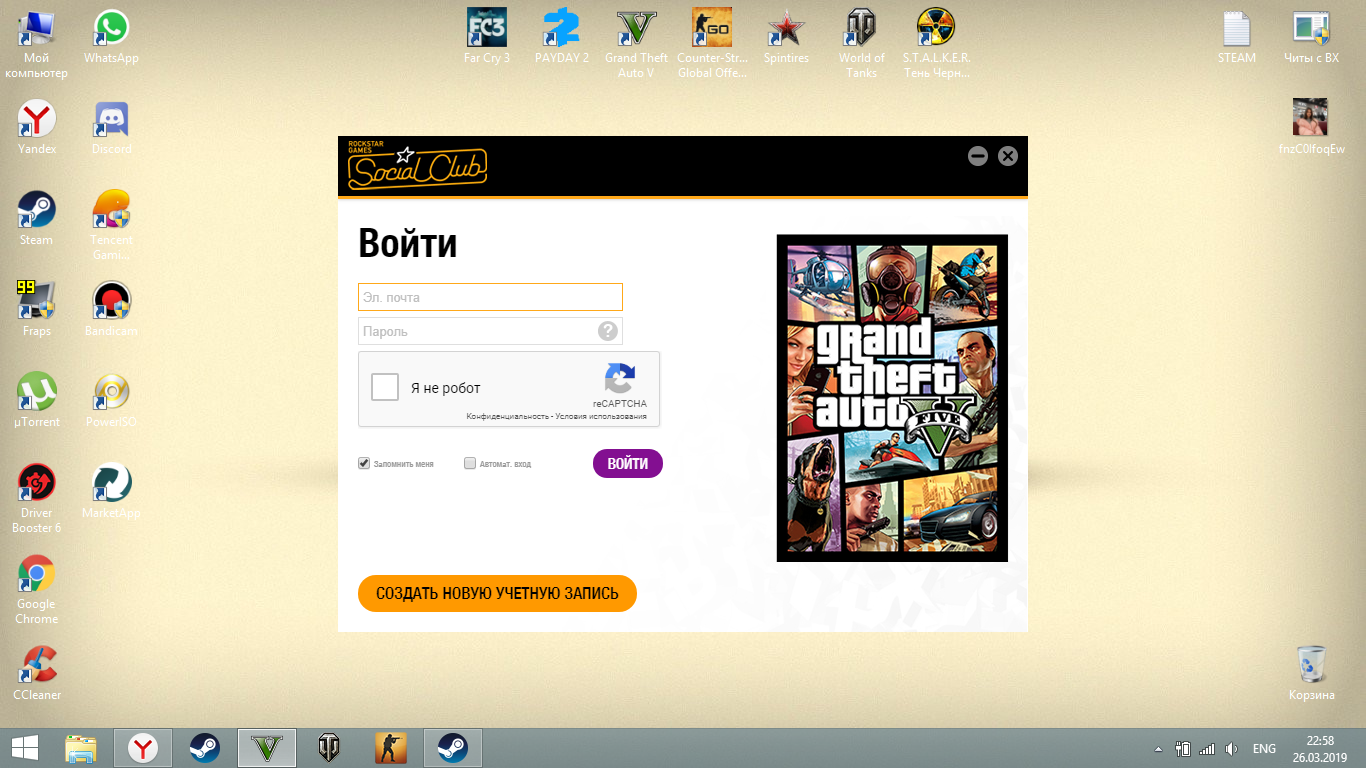Select the World of Tanks desktop icon

tap(861, 44)
